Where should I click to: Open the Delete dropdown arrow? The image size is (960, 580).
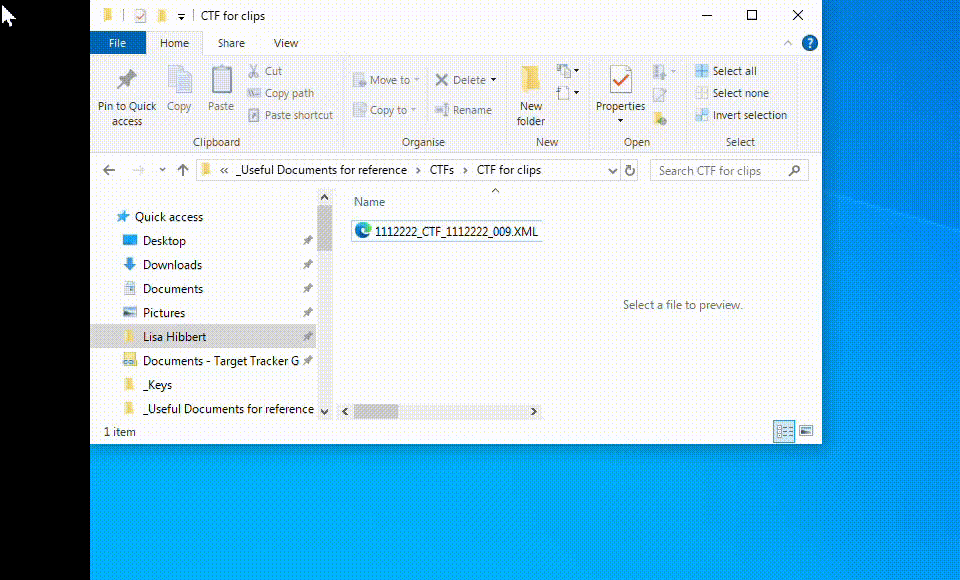click(x=494, y=80)
